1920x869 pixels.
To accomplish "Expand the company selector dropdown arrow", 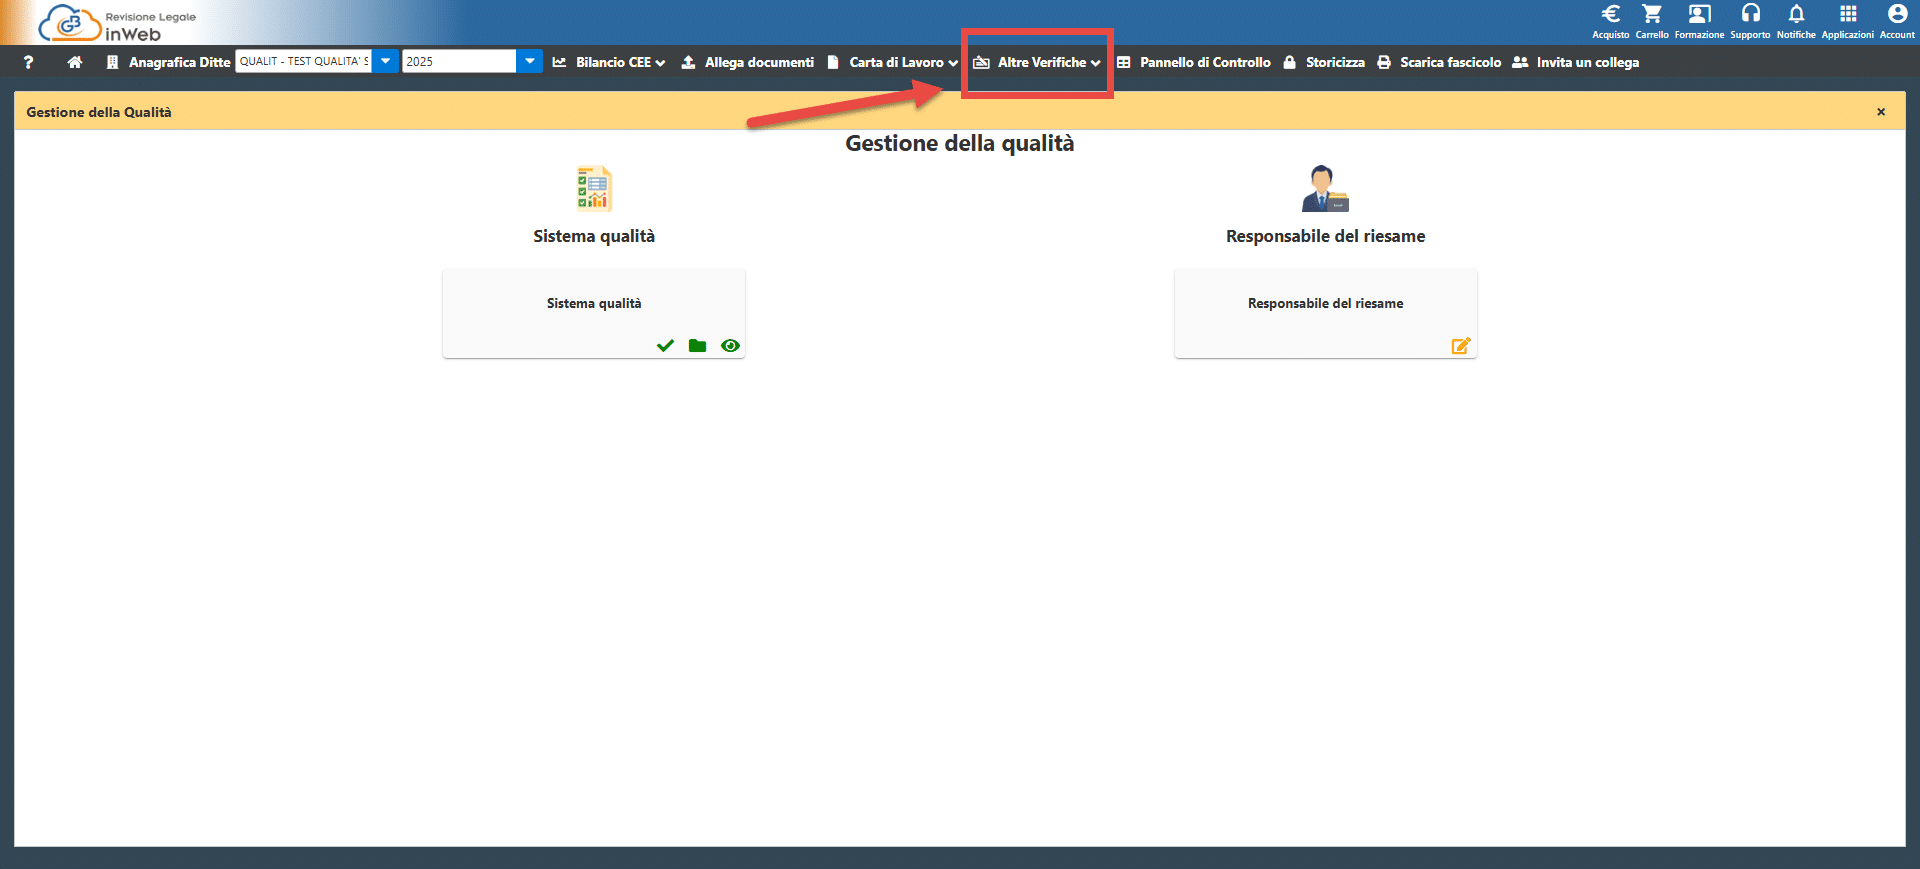I will point(386,61).
